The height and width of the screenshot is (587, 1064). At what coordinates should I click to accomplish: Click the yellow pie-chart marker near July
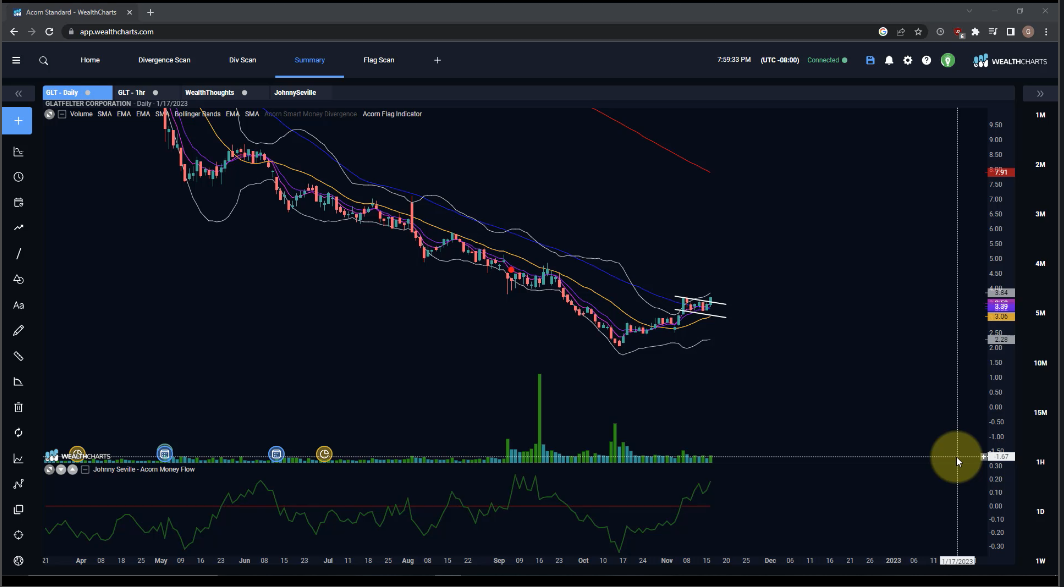(x=324, y=453)
